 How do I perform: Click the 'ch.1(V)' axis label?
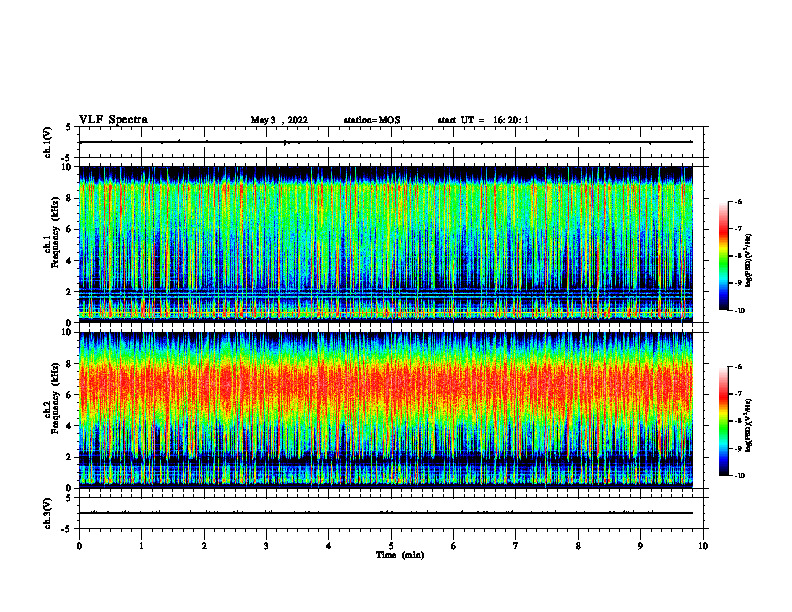[48, 142]
